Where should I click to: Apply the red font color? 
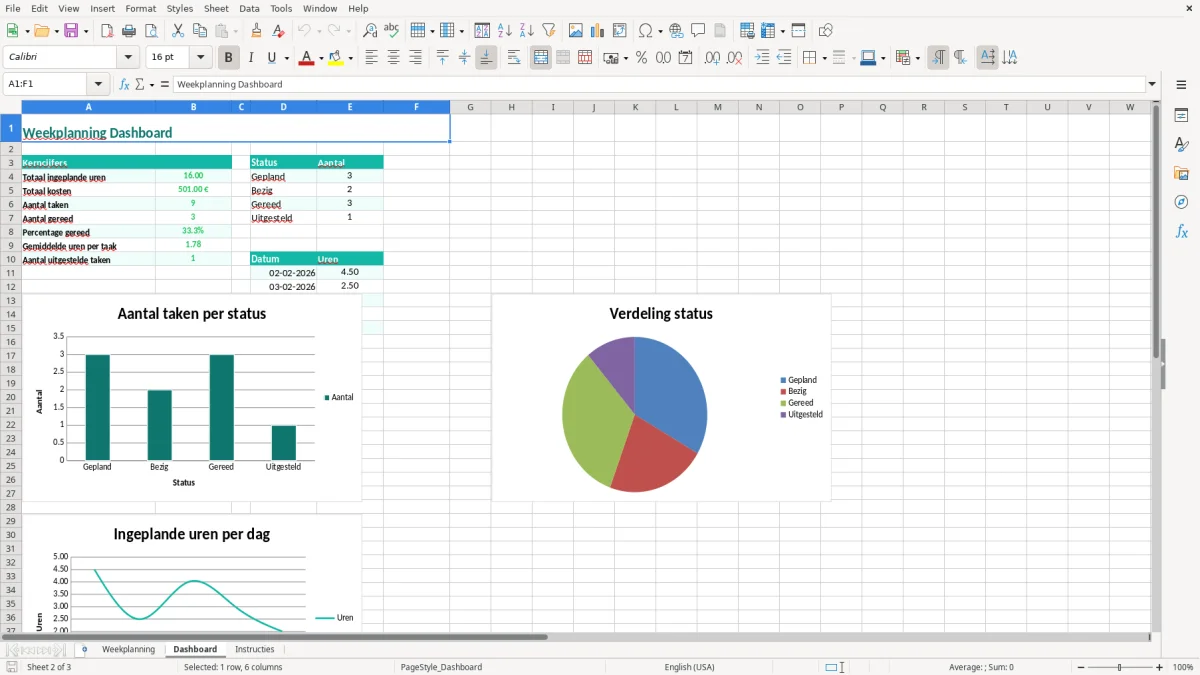[305, 58]
